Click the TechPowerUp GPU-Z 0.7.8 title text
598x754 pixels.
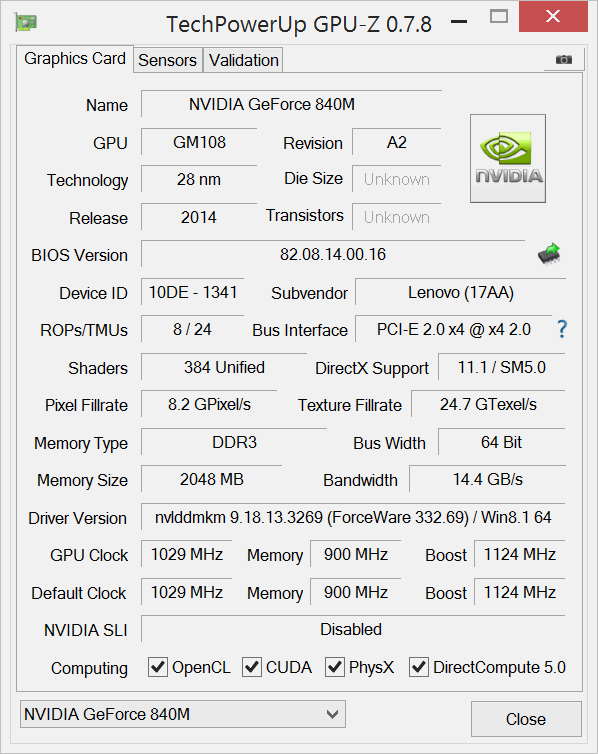(x=299, y=24)
